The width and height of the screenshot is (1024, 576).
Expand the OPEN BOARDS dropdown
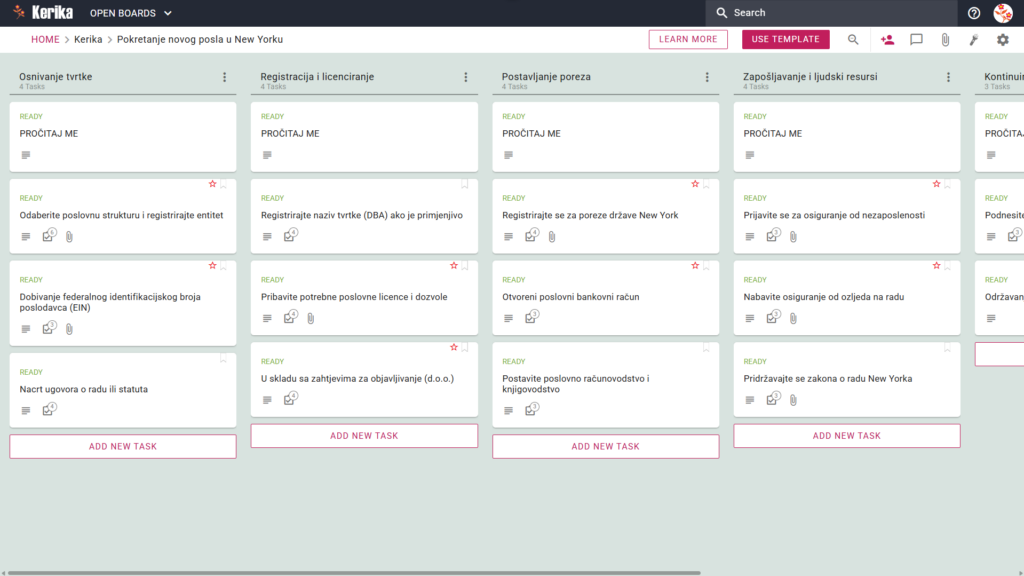(131, 13)
